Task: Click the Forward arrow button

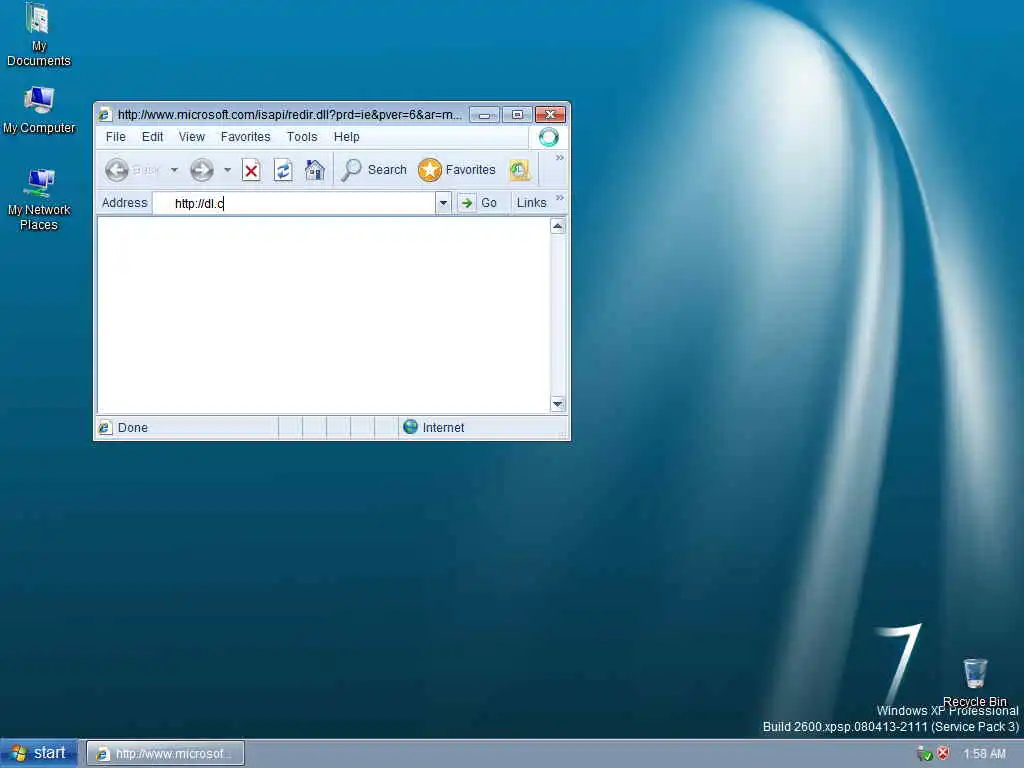Action: point(202,170)
